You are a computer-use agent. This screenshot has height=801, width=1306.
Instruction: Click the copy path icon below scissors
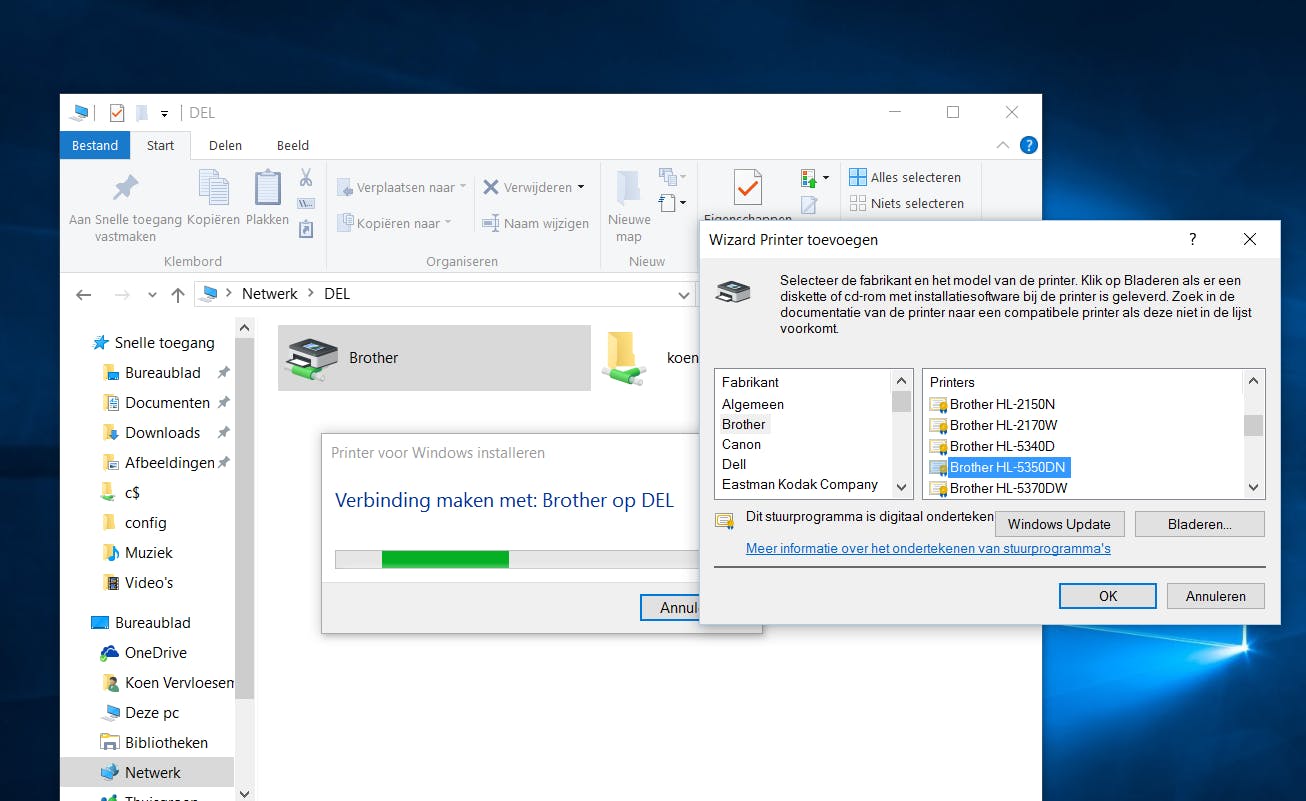point(306,204)
